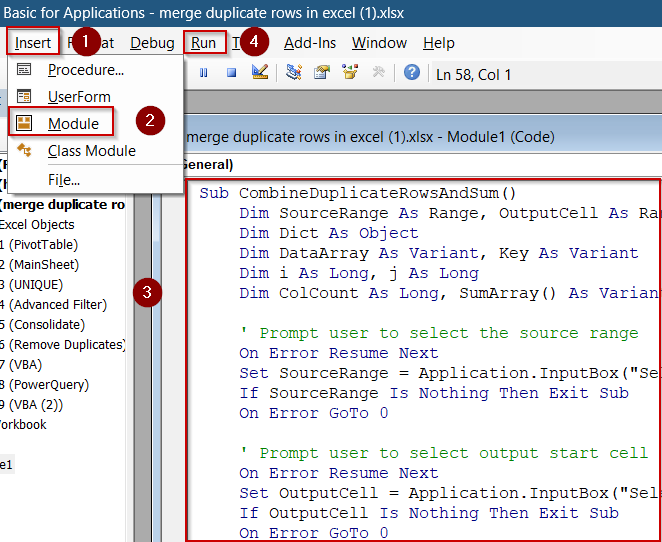The image size is (662, 542).
Task: Select the (PowerQuery) sheet item
Action: [x=44, y=385]
